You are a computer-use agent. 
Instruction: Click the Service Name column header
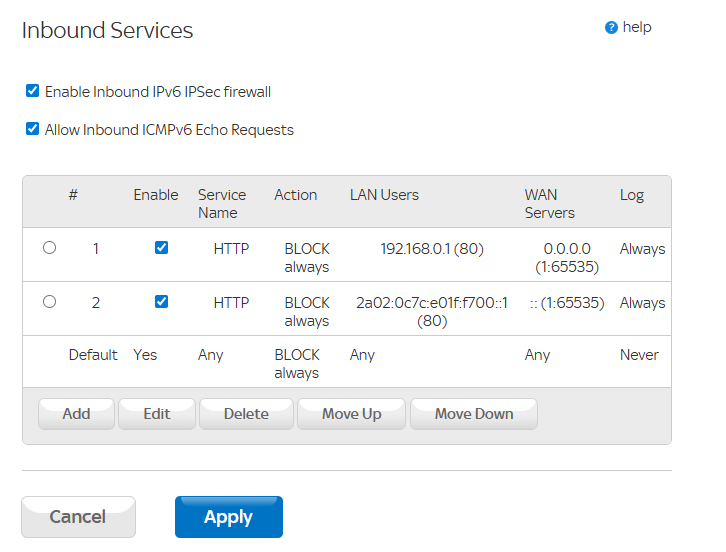221,204
